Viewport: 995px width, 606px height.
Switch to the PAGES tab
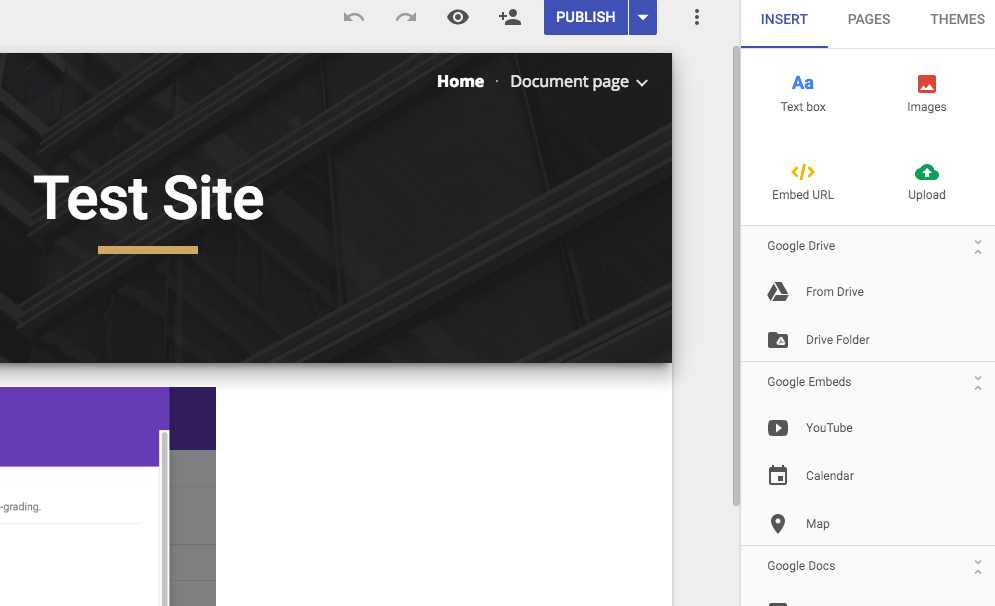(x=868, y=19)
